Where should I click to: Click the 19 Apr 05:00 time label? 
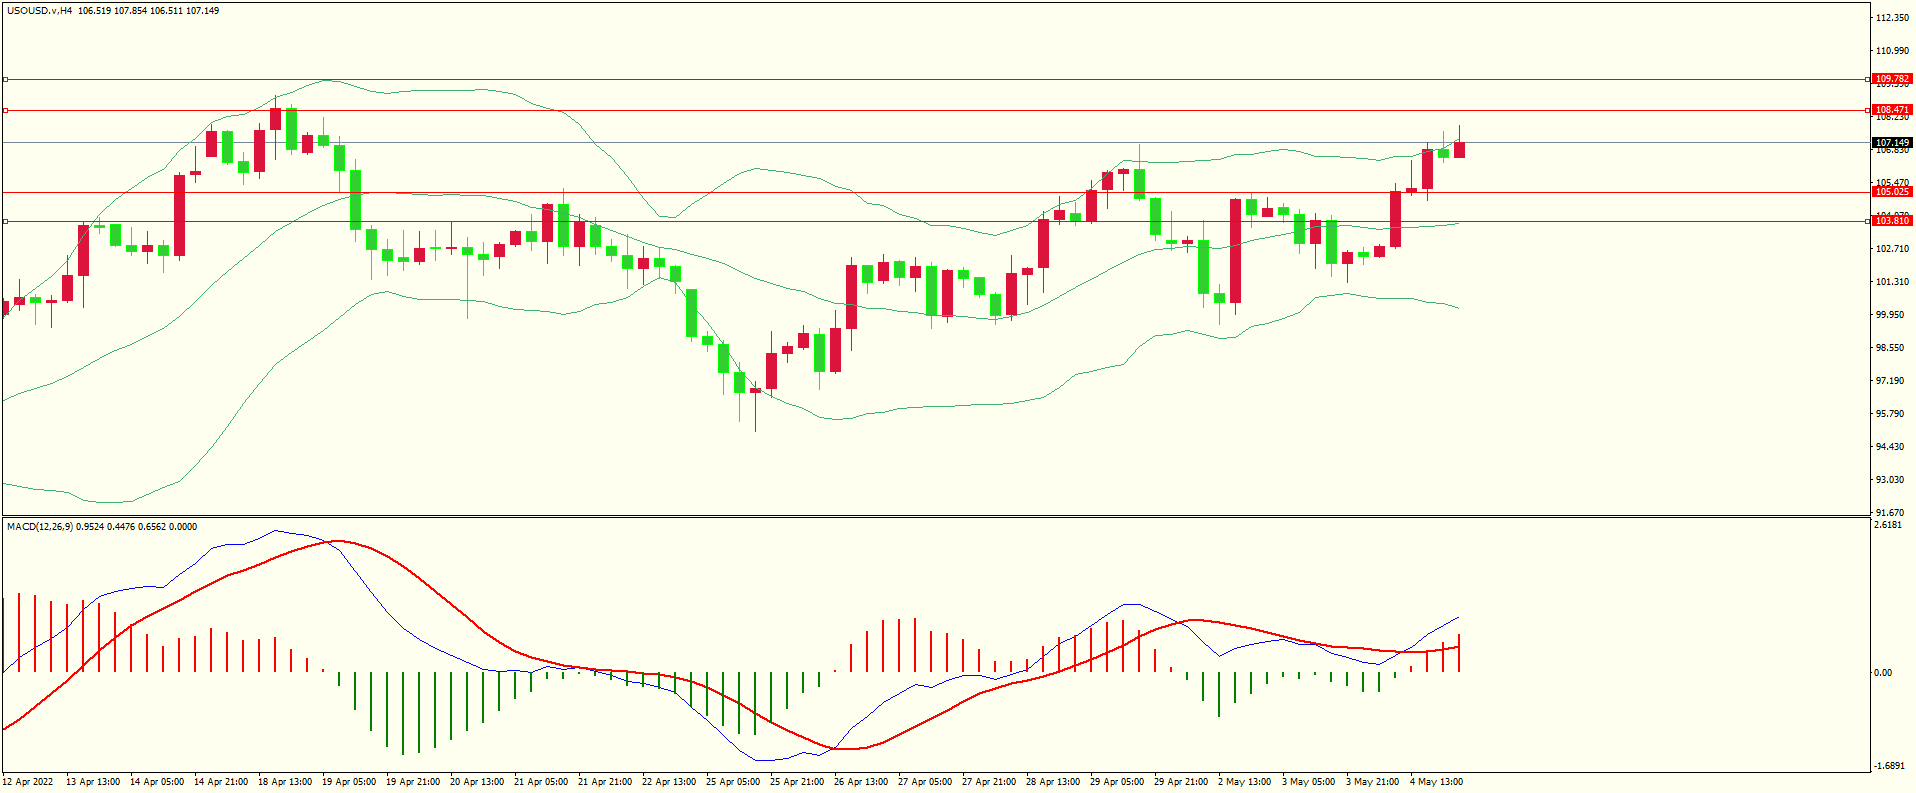[349, 782]
